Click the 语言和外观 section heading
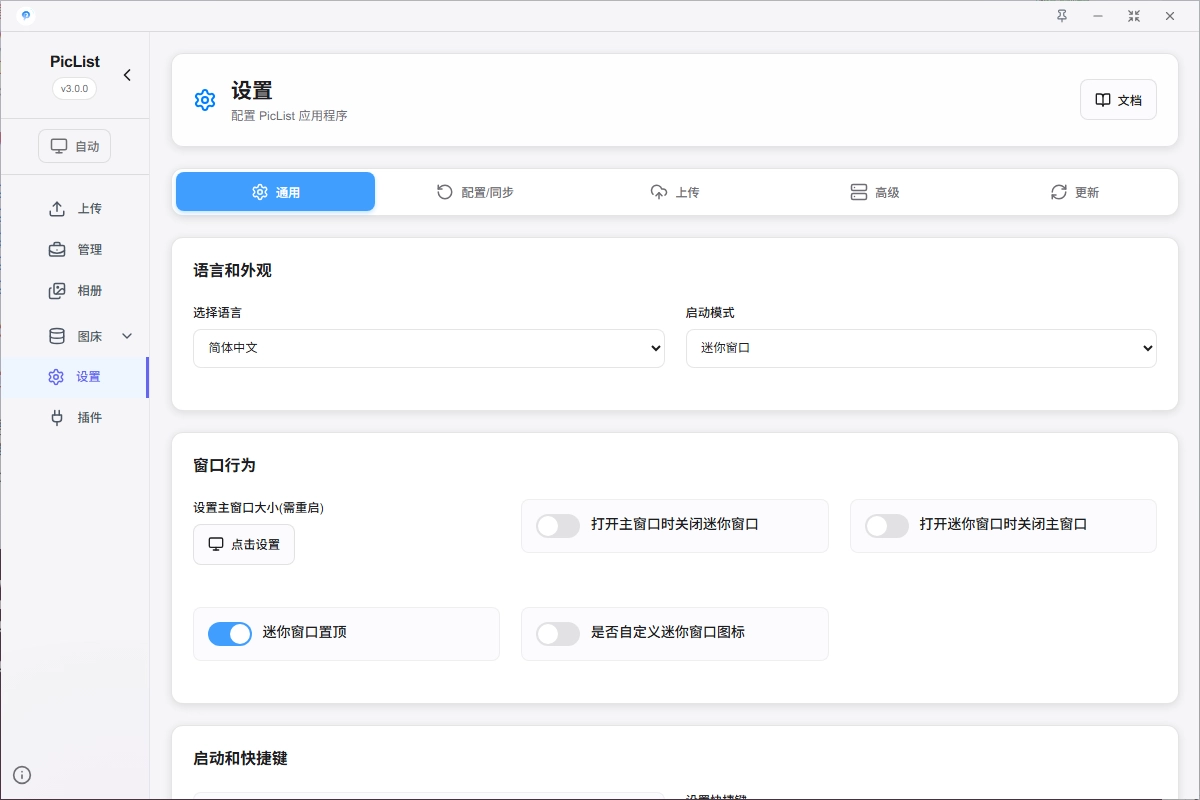Image resolution: width=1200 pixels, height=800 pixels. pos(232,270)
